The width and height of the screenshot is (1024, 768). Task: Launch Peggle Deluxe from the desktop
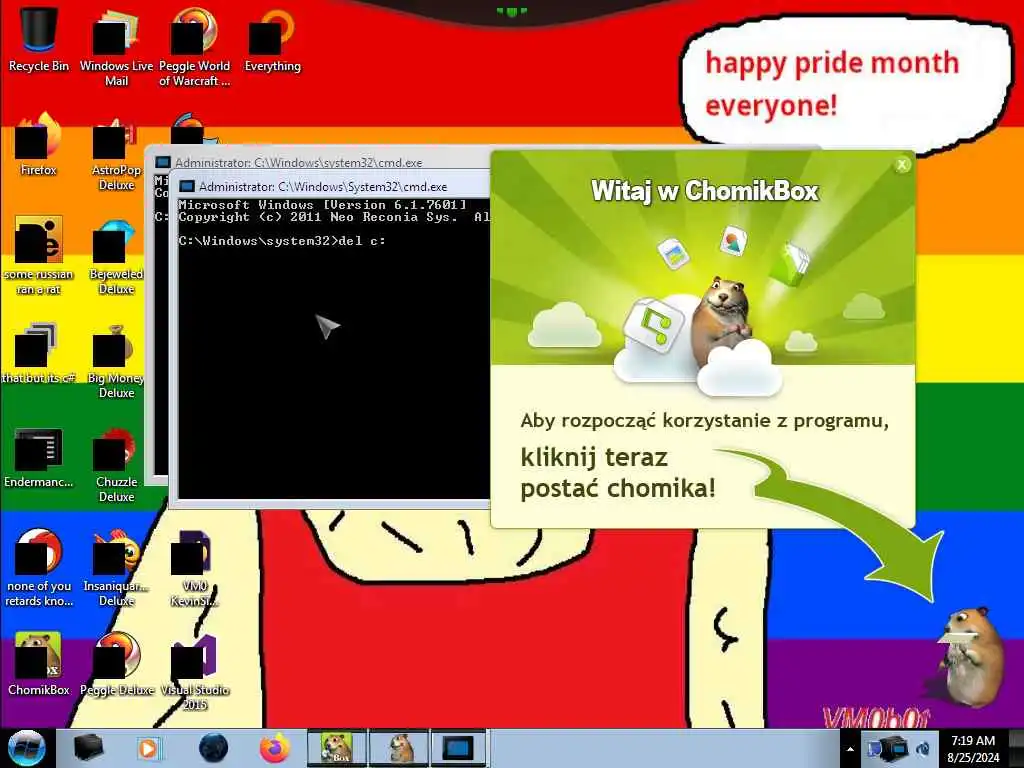(116, 663)
